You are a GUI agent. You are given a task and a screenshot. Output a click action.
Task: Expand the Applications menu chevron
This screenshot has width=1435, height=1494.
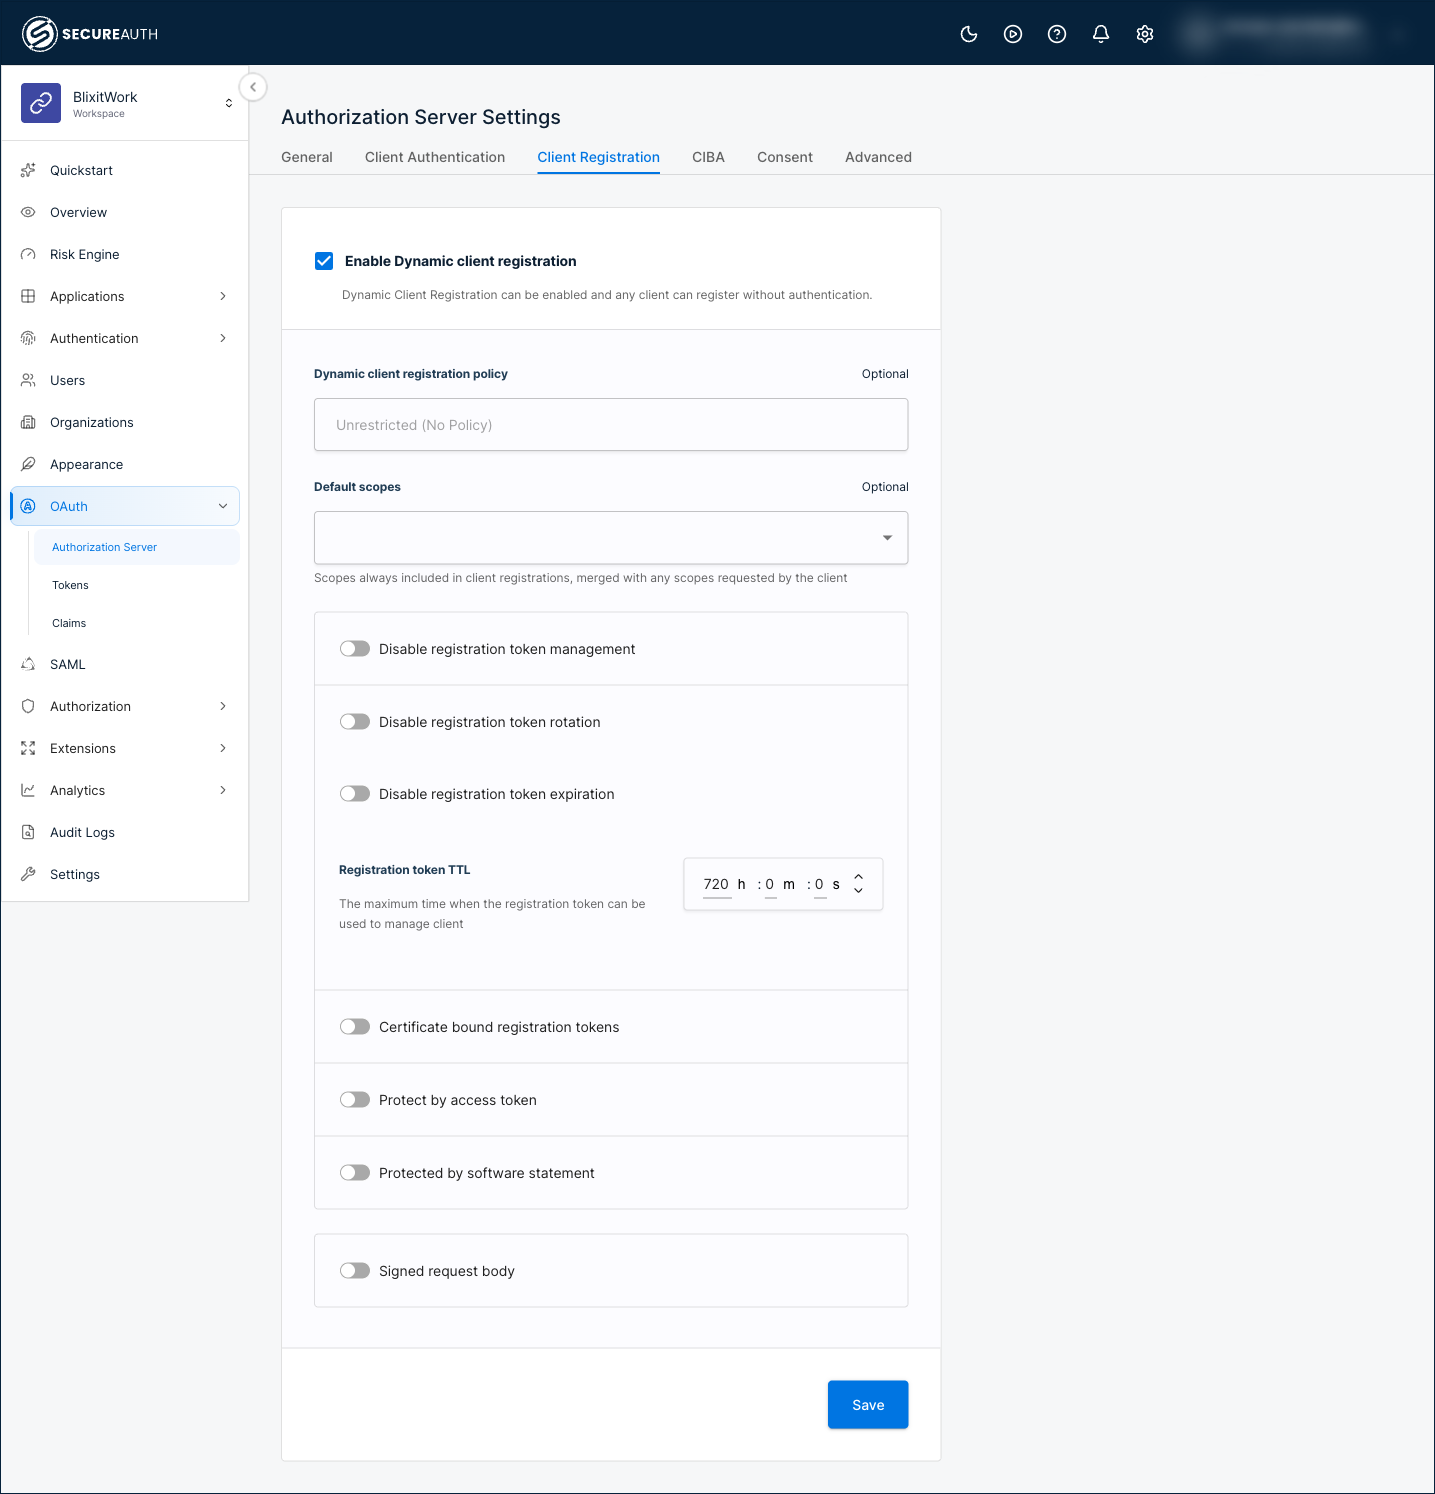223,296
